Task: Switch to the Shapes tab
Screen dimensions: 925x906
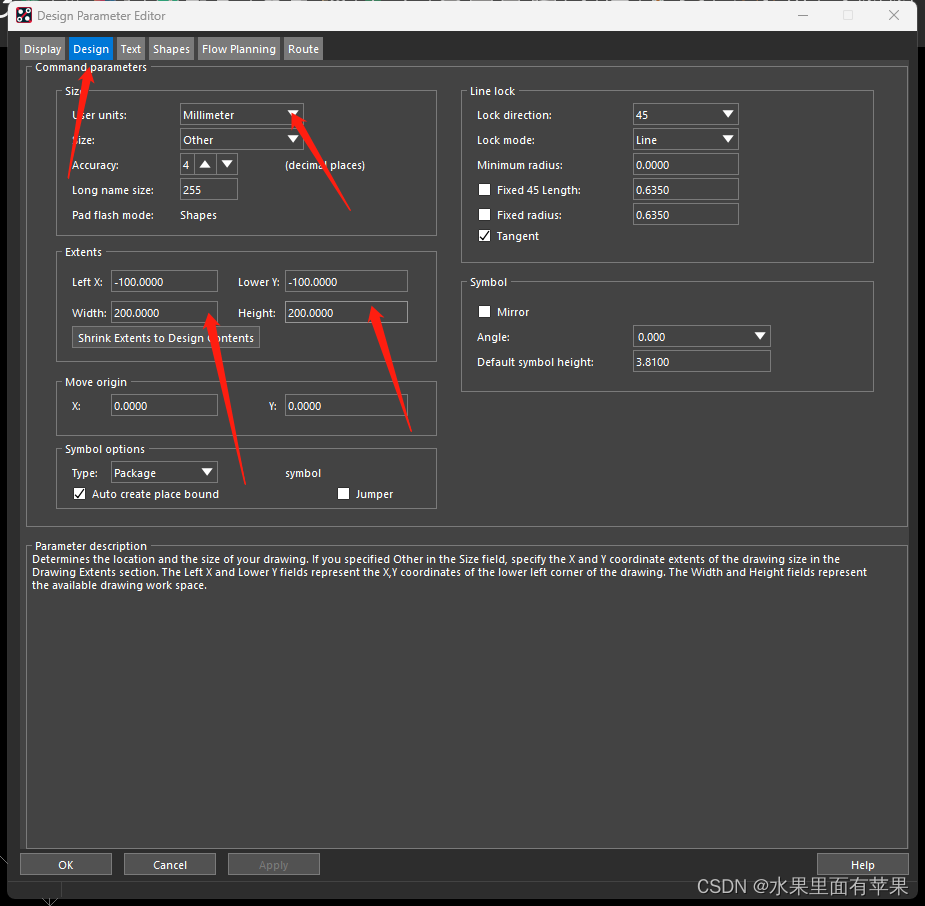Action: click(171, 49)
